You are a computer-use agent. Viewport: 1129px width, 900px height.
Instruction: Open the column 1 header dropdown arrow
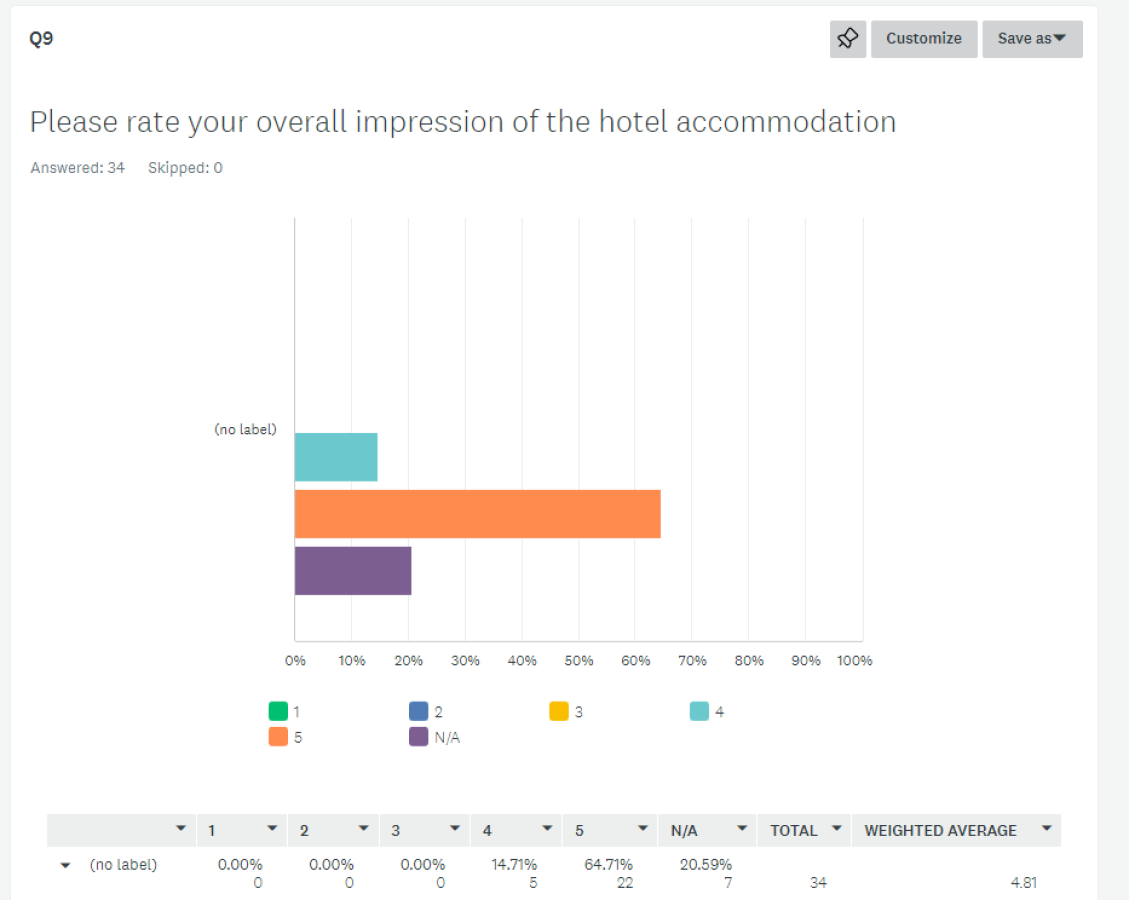pyautogui.click(x=272, y=829)
